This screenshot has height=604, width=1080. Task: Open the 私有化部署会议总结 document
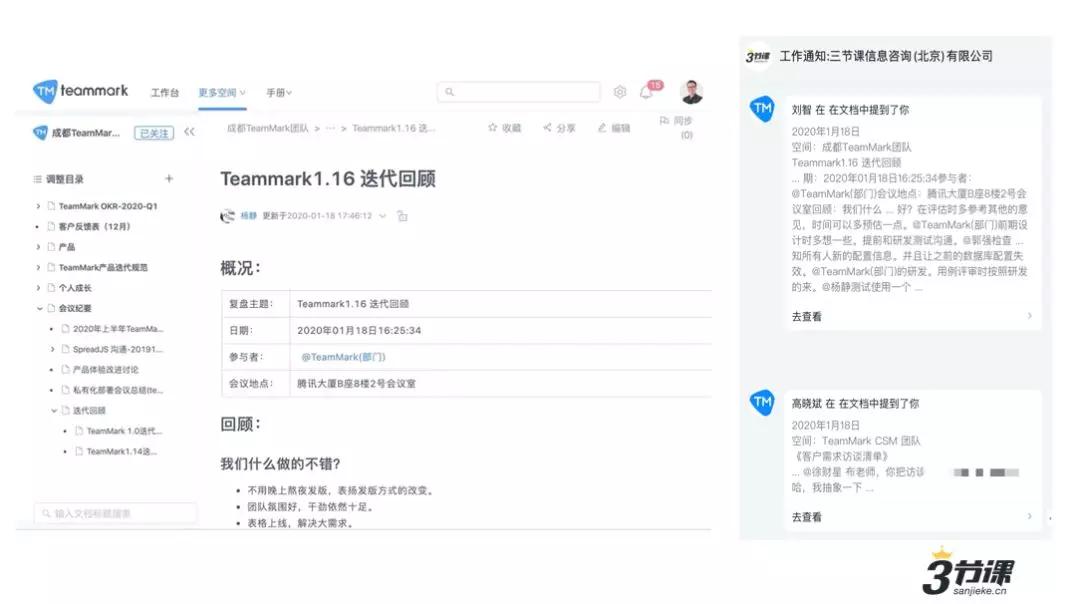[118, 390]
